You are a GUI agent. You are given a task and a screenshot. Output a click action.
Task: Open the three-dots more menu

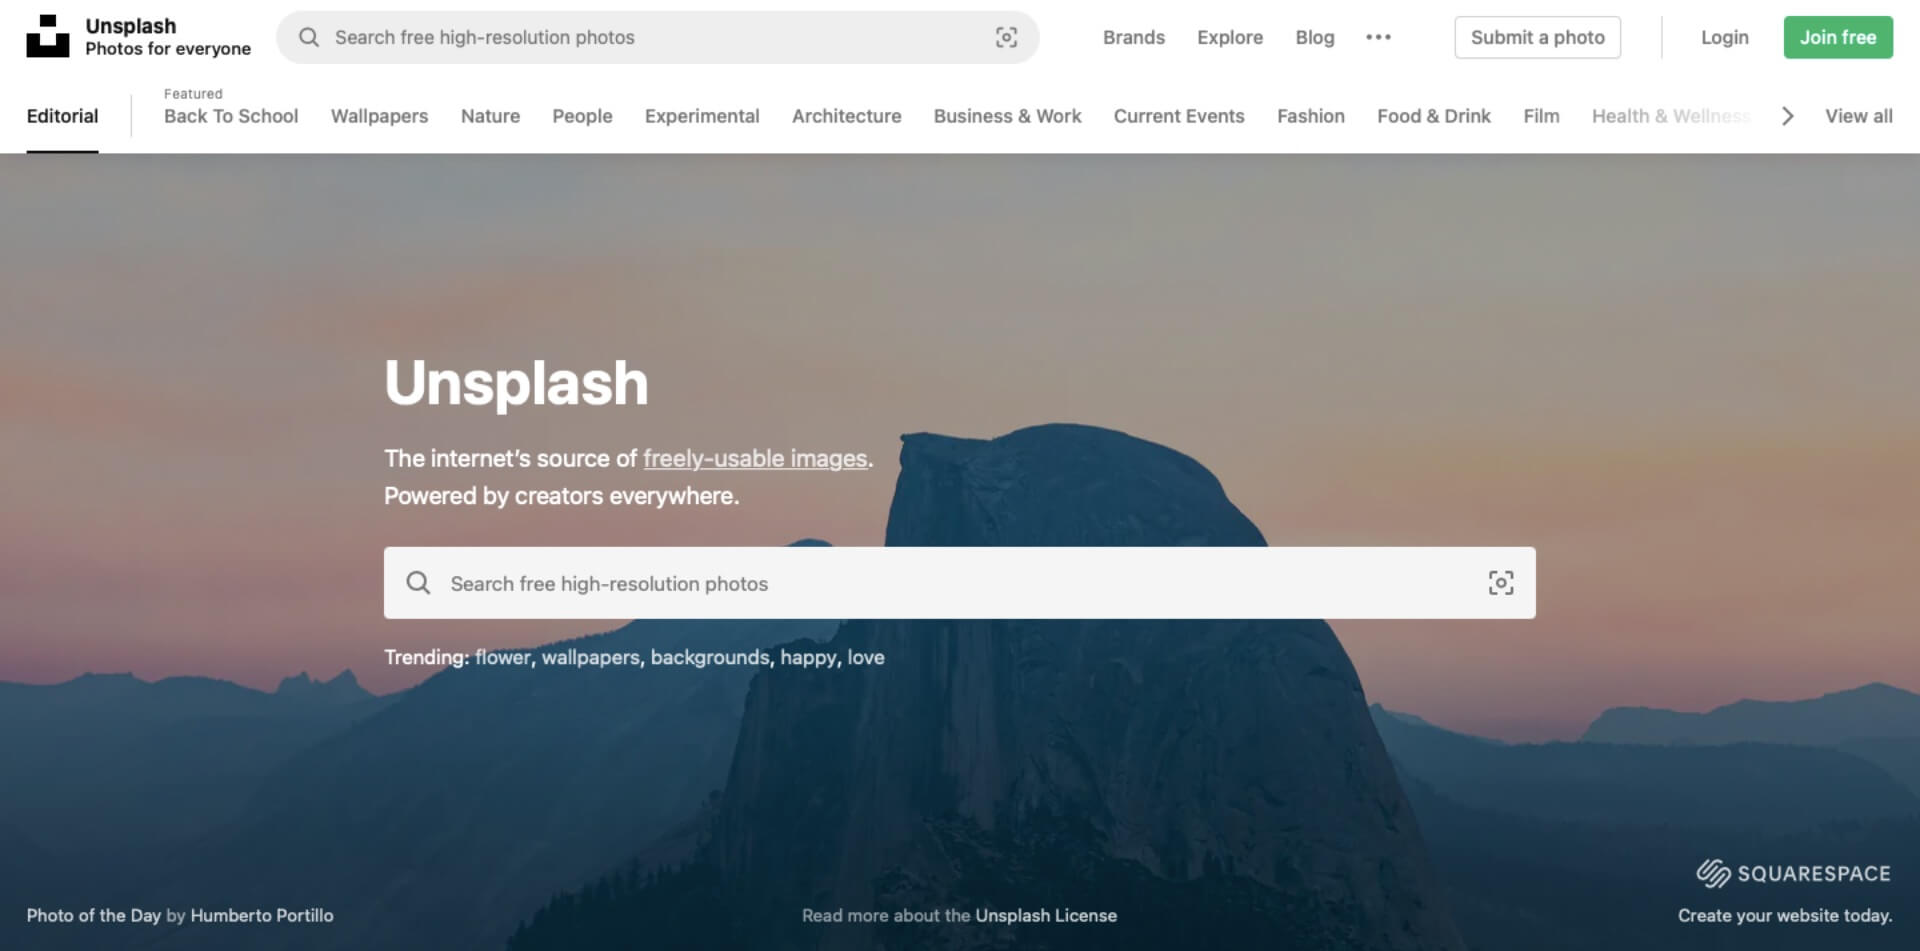pos(1378,37)
